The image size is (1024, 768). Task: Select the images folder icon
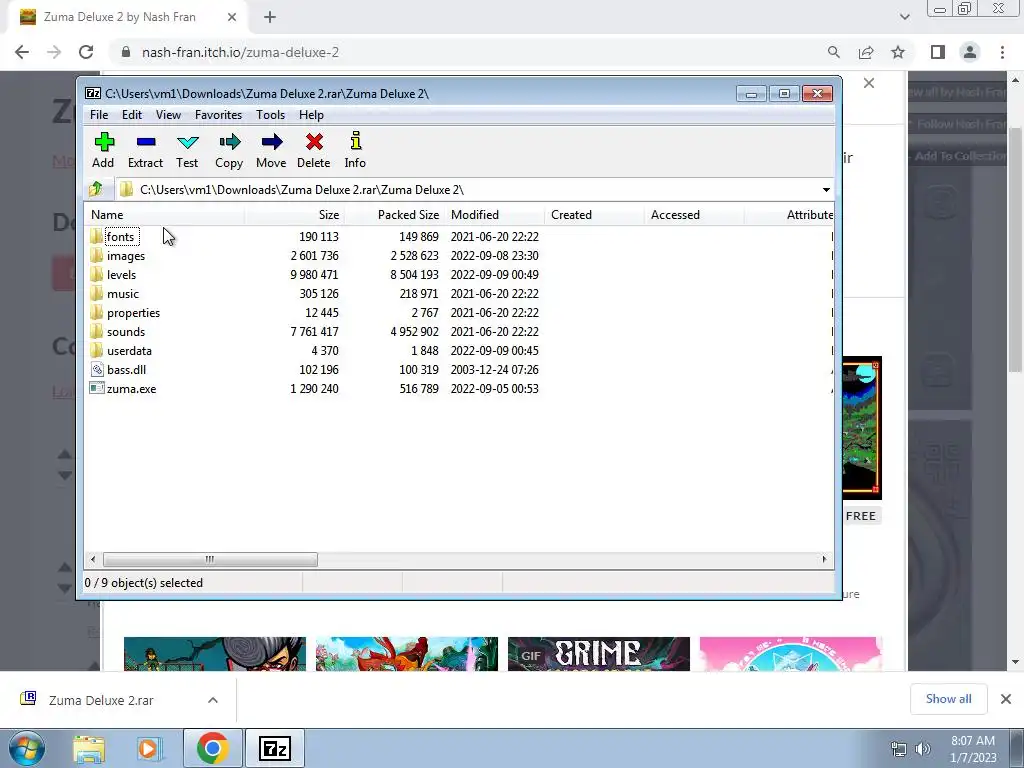[x=96, y=255]
